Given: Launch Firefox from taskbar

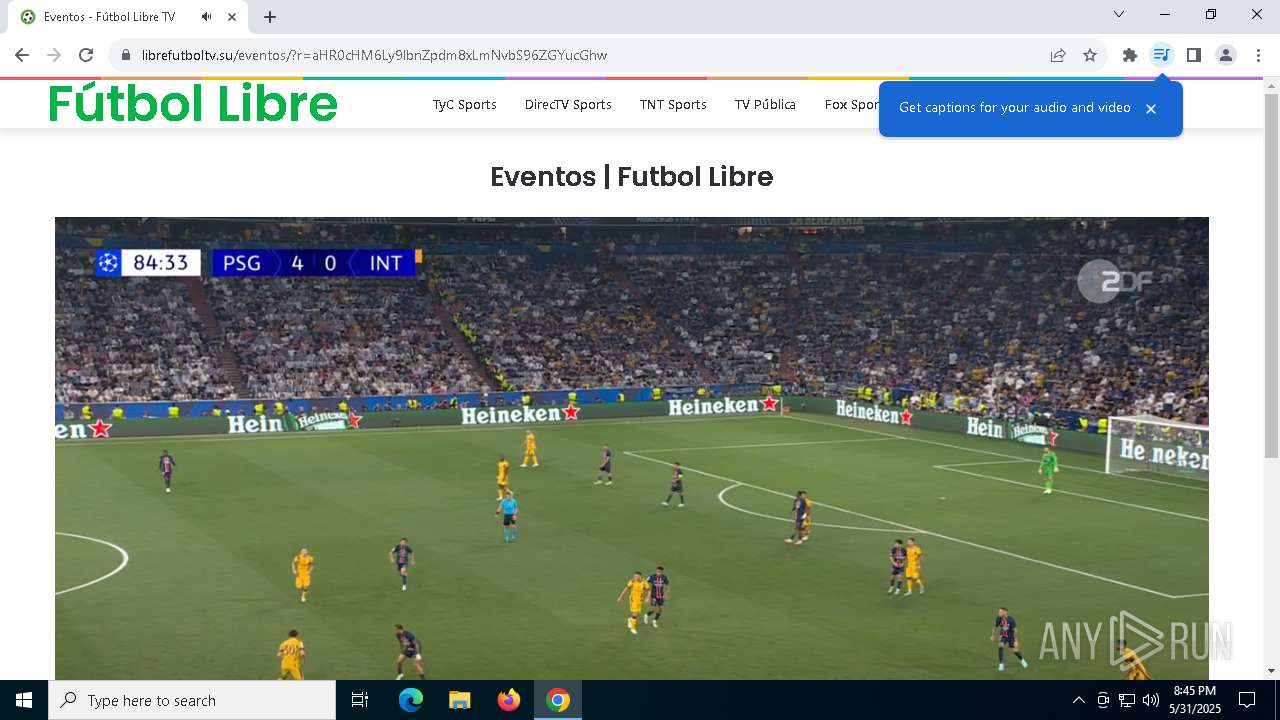Looking at the screenshot, I should coord(509,700).
